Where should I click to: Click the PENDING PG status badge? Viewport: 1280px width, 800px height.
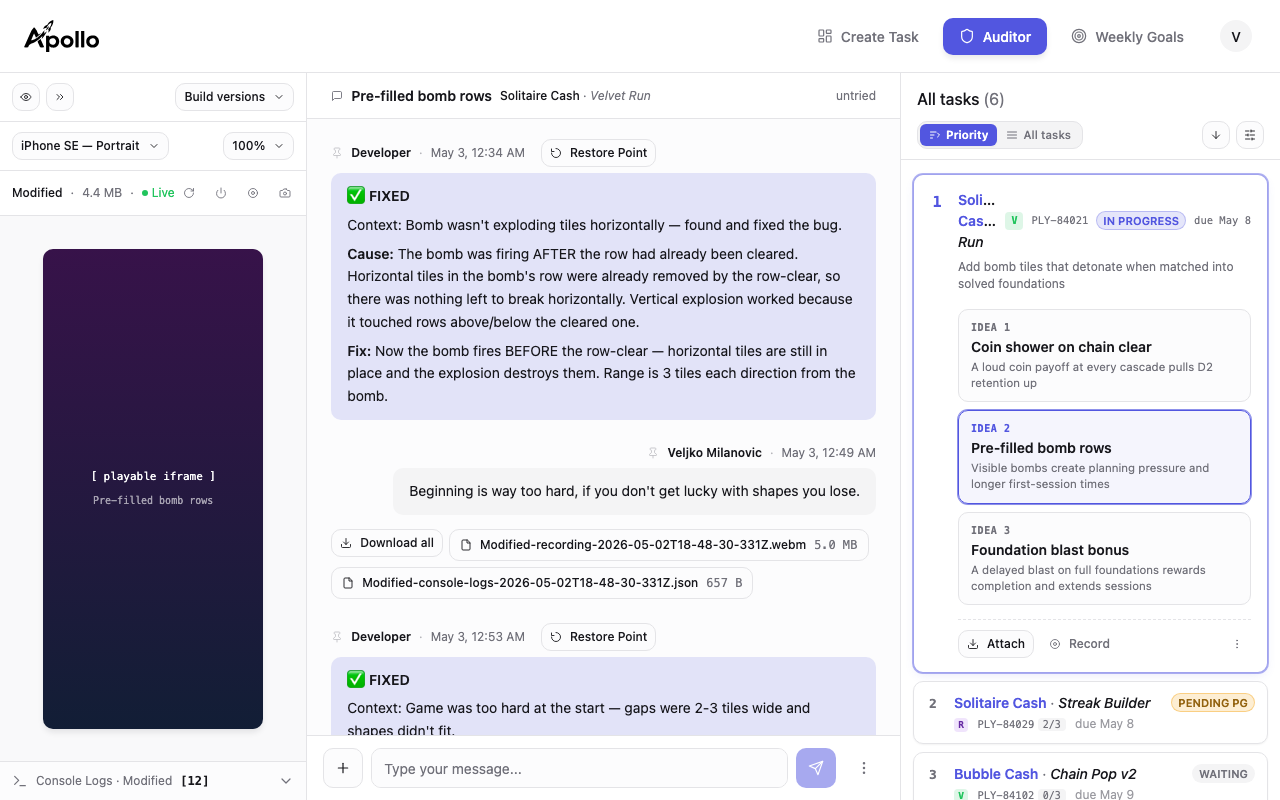pos(1213,703)
